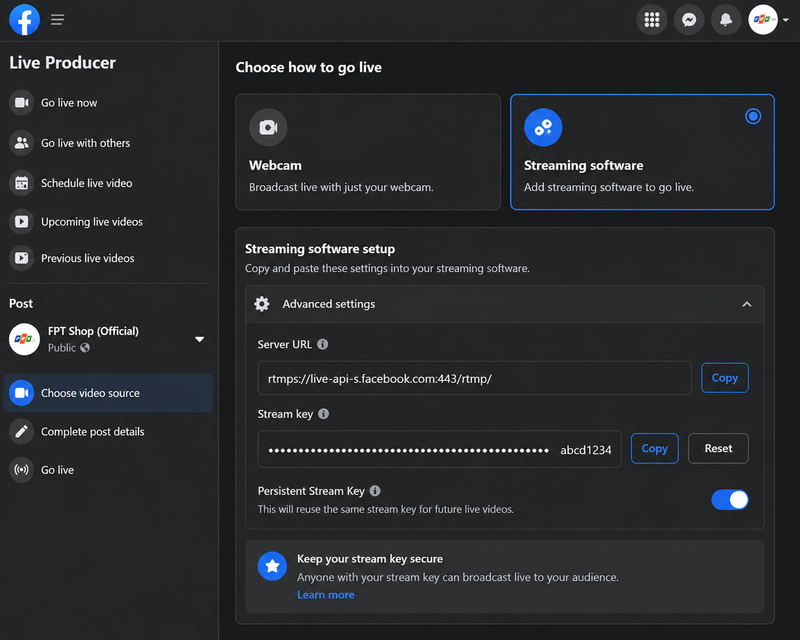Open account dropdown arrow beside profile picture
This screenshot has width=800, height=640.
pos(786,20)
